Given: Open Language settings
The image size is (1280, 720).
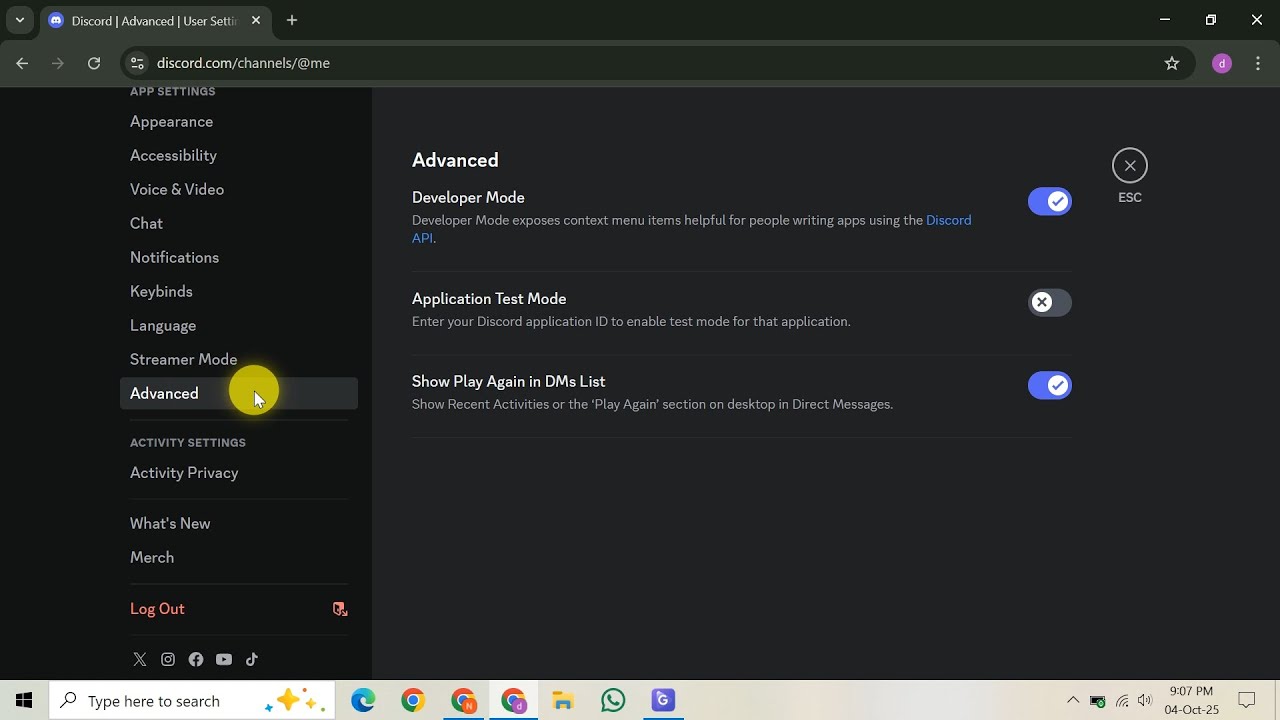Looking at the screenshot, I should click(x=238, y=326).
